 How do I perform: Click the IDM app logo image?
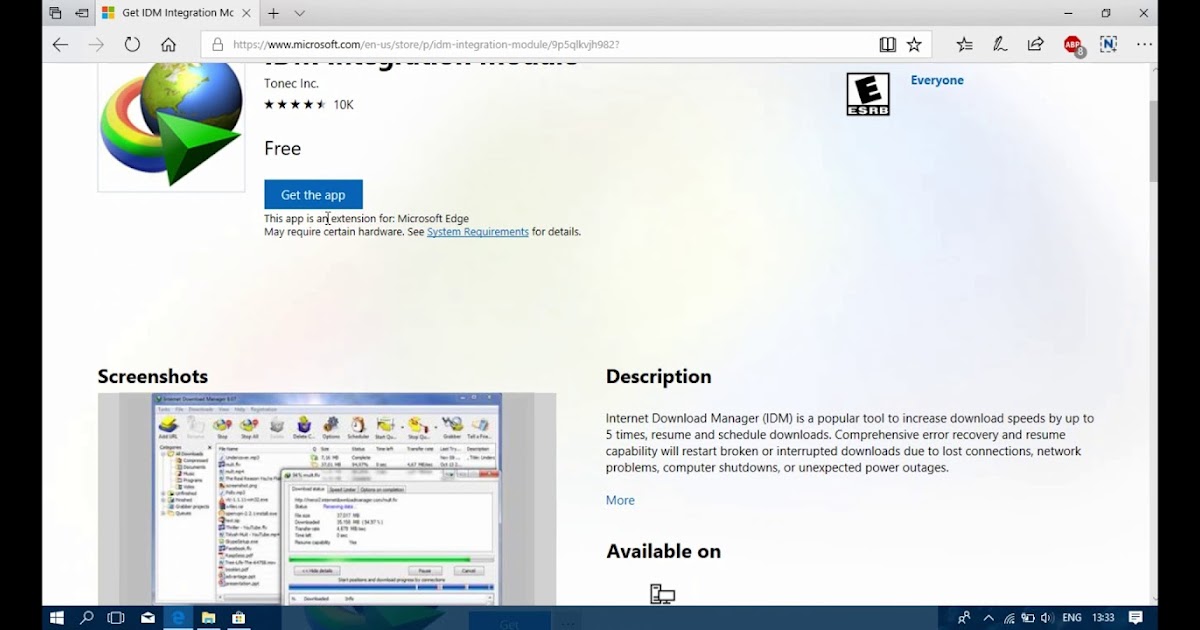[171, 127]
